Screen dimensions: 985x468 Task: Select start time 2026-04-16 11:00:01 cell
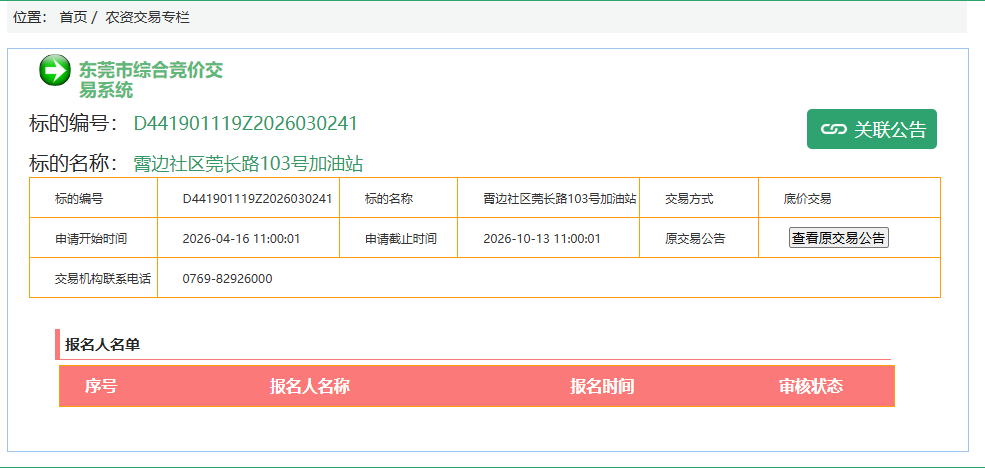click(241, 238)
